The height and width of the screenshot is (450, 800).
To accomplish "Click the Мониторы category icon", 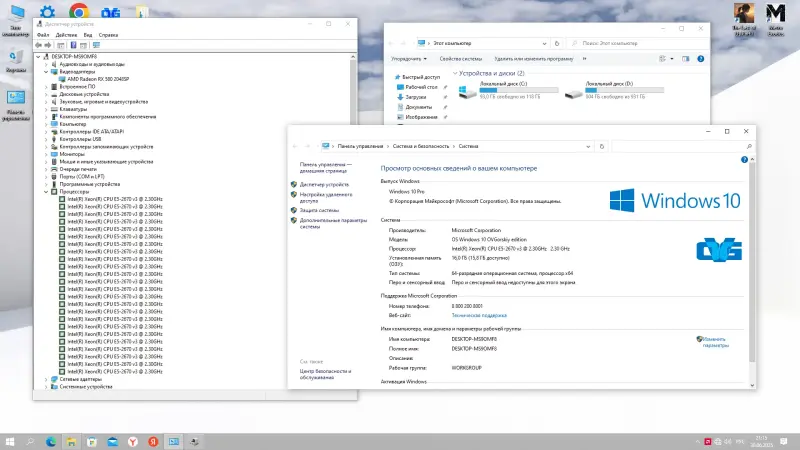I will pos(54,154).
